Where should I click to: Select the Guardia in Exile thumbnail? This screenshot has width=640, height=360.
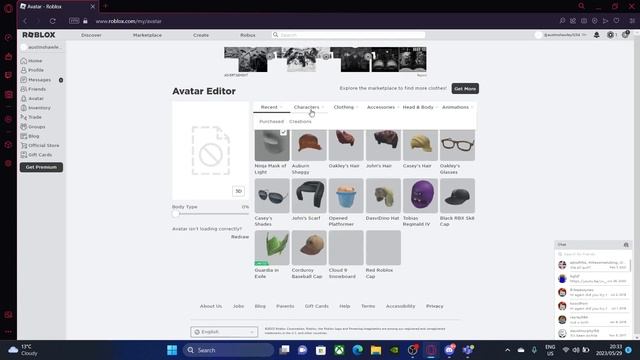(272, 248)
